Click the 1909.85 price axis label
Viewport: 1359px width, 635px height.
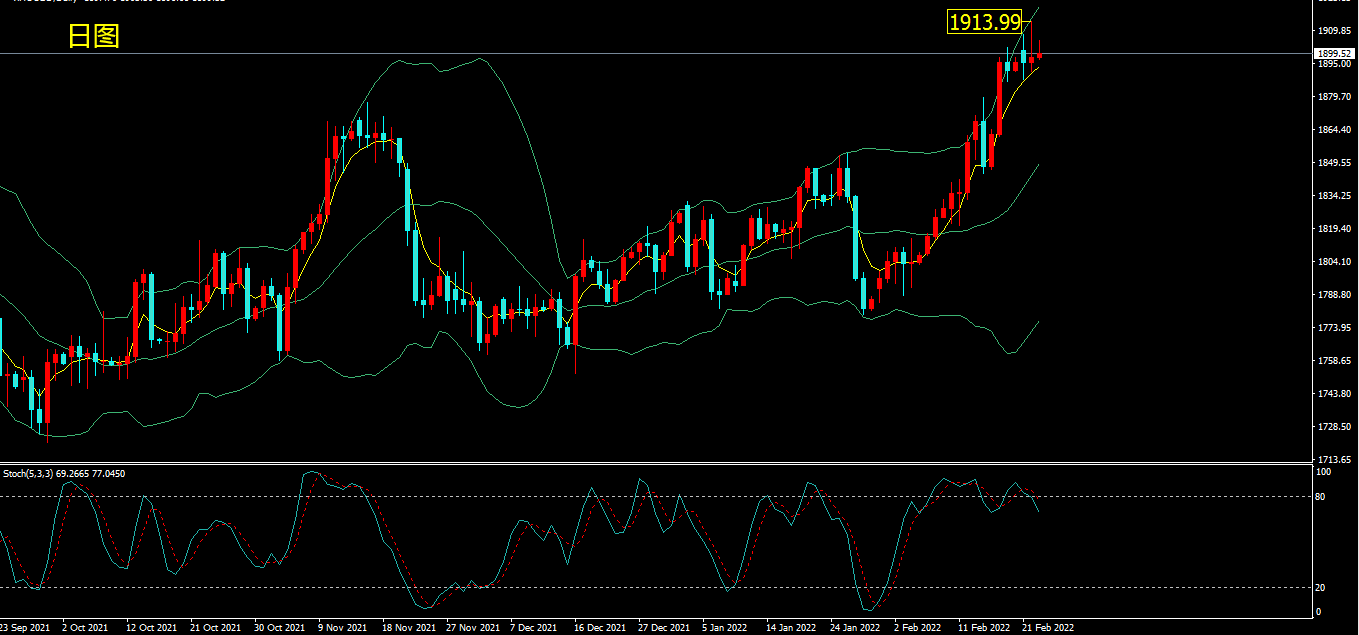tap(1334, 31)
